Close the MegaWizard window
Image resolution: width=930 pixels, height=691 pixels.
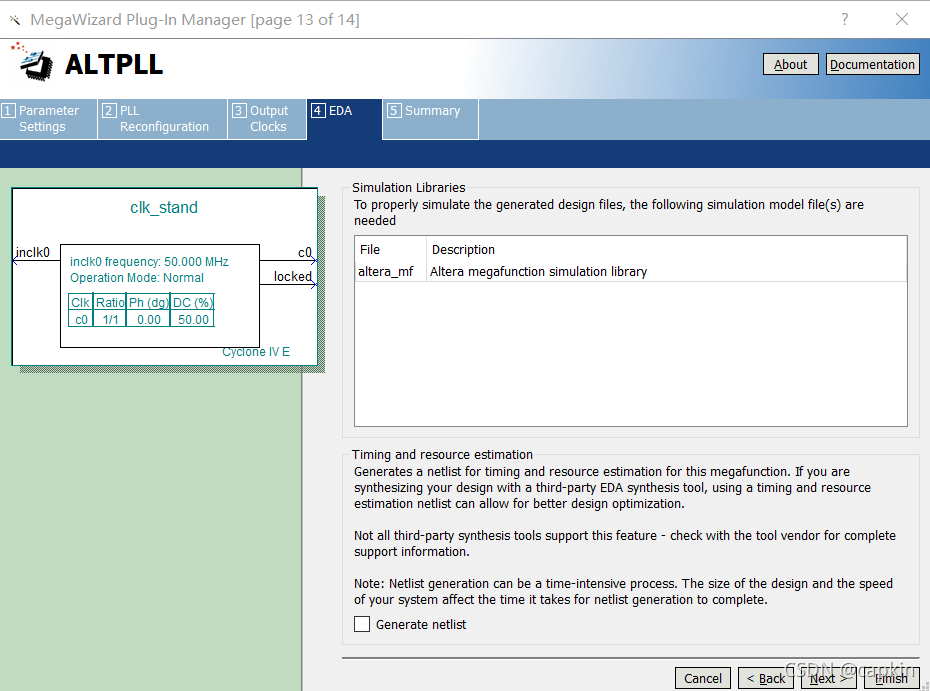tap(902, 20)
